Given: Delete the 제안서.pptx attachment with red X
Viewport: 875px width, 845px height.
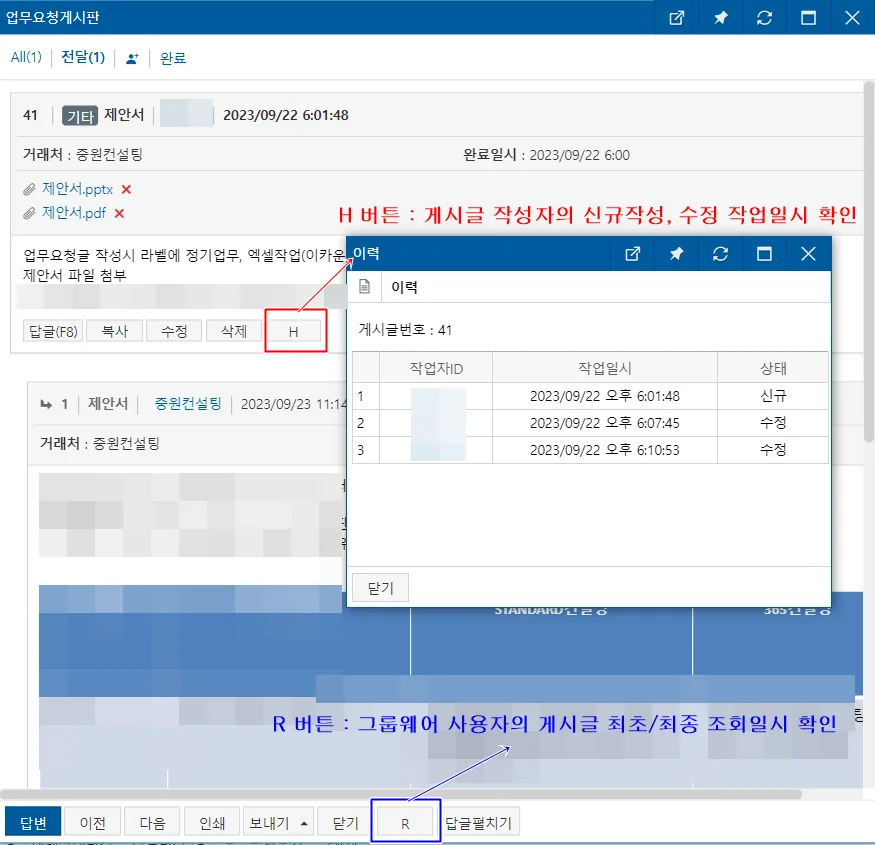Looking at the screenshot, I should (x=127, y=190).
